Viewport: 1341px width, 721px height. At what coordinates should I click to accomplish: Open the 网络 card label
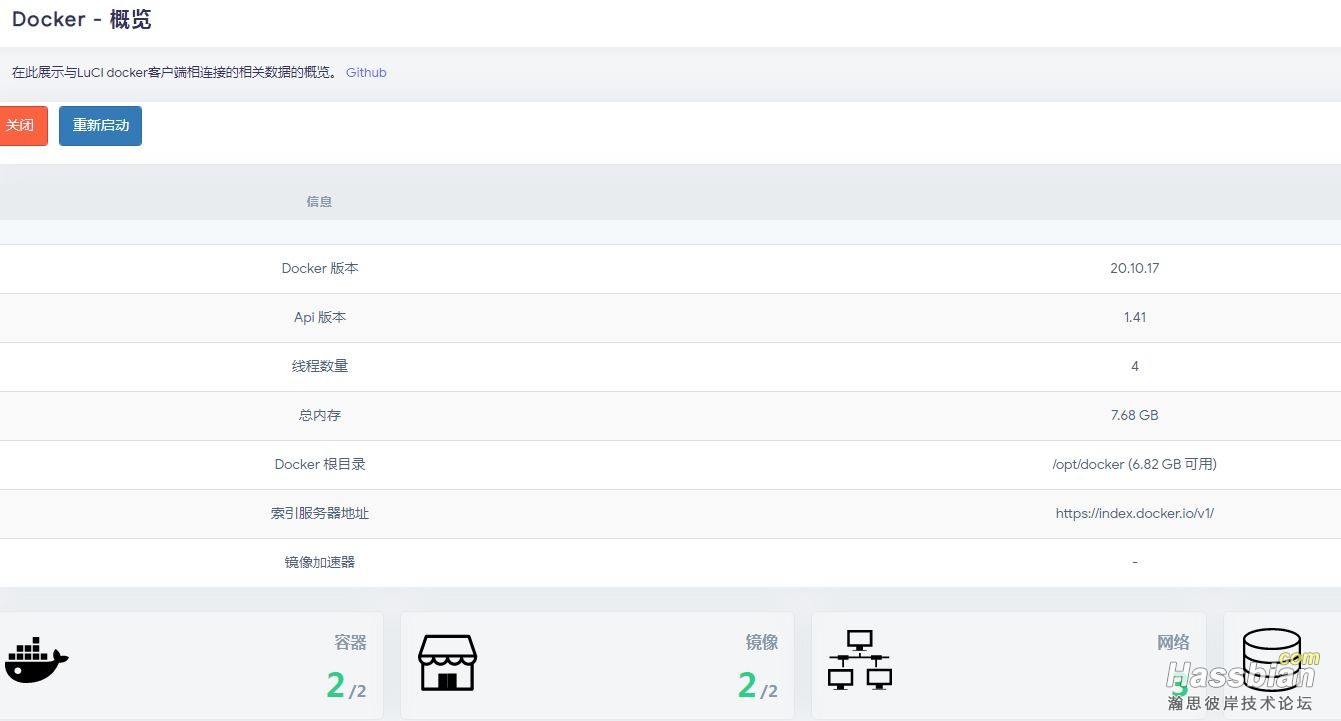click(x=1174, y=642)
